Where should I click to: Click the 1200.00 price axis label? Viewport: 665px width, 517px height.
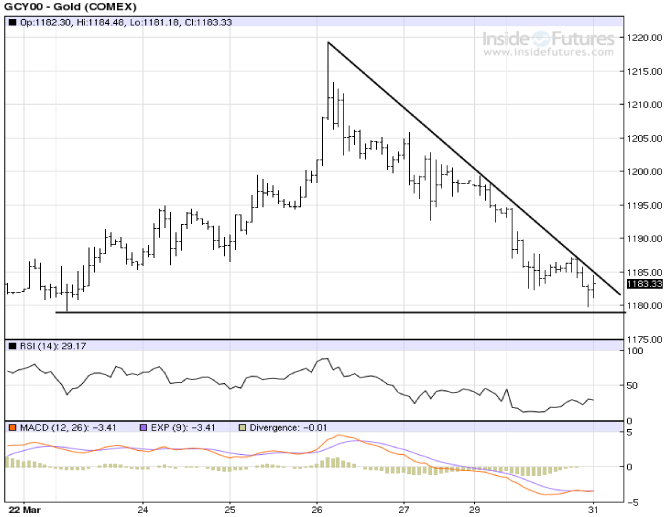[x=641, y=172]
